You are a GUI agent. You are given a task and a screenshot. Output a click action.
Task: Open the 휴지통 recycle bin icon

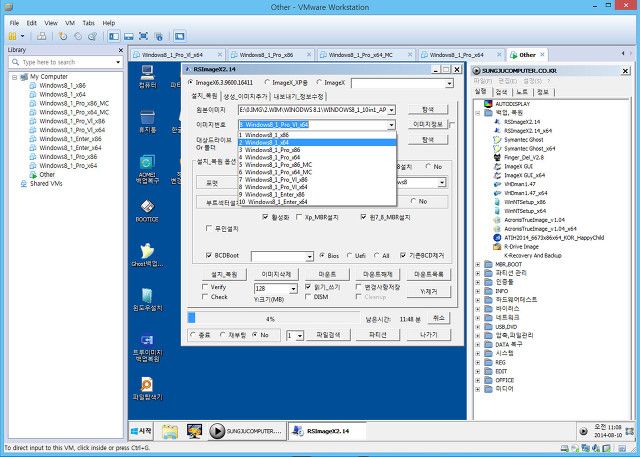(147, 121)
